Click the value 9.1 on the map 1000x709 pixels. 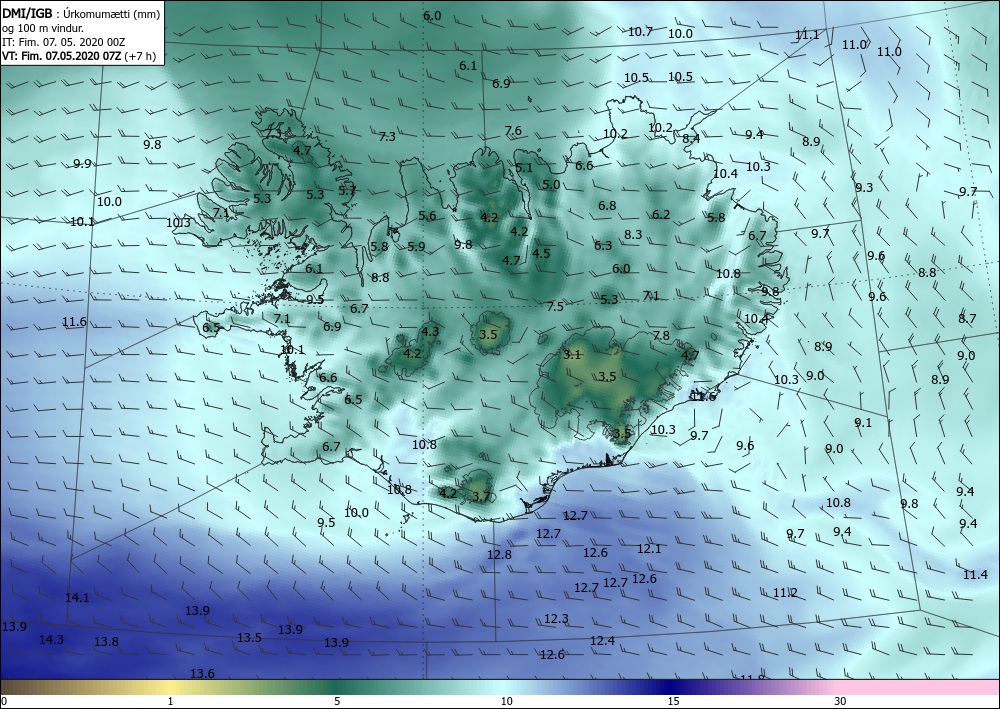pyautogui.click(x=863, y=422)
